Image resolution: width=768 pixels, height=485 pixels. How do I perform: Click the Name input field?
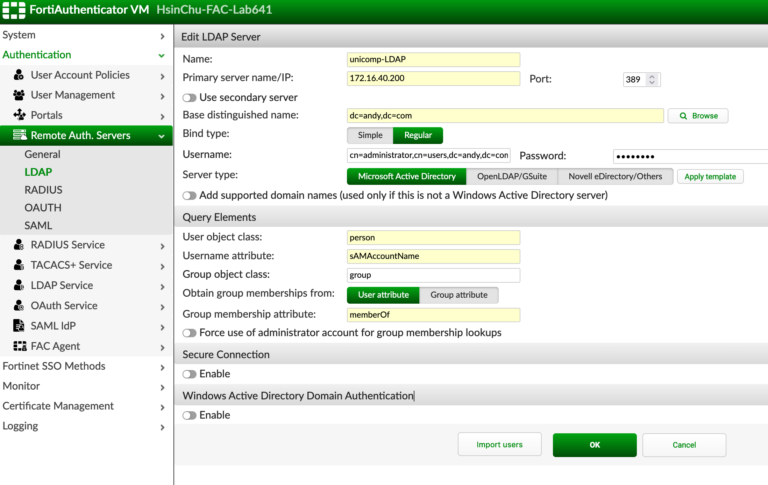tap(433, 60)
